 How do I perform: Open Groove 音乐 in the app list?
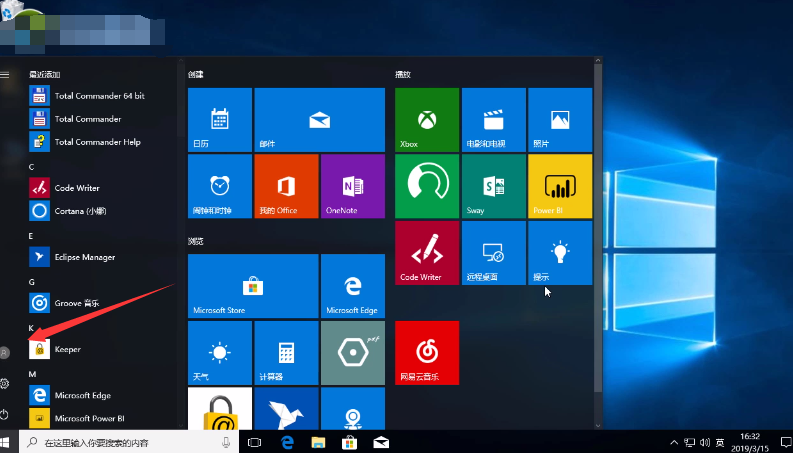pos(101,303)
